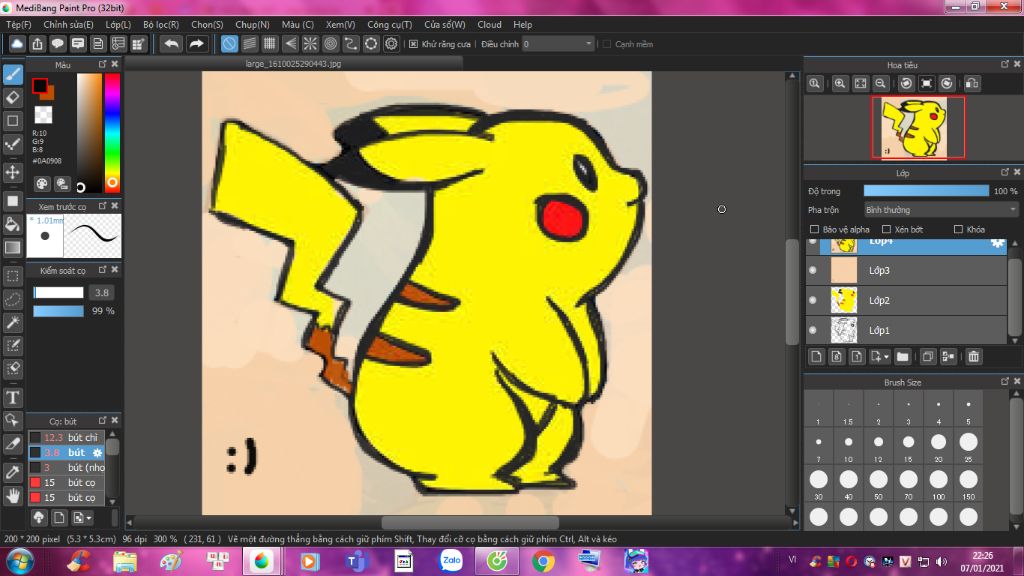This screenshot has width=1024, height=576.
Task: Select the Hand pan tool
Action: 13,496
